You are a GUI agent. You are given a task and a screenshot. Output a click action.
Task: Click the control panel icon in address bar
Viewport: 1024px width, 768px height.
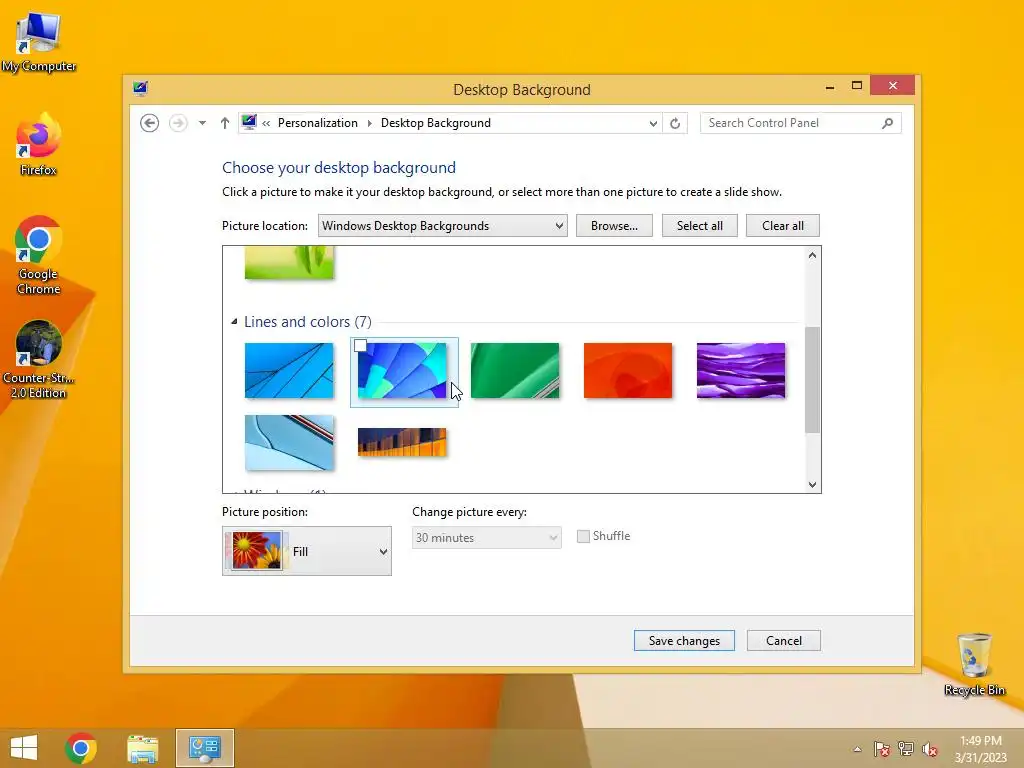coord(249,122)
